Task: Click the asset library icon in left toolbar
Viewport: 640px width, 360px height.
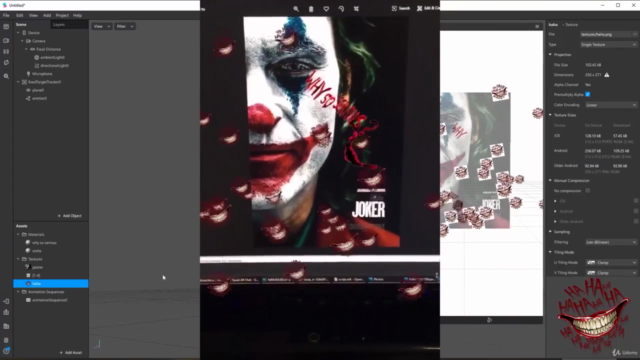Action: (x=6, y=327)
